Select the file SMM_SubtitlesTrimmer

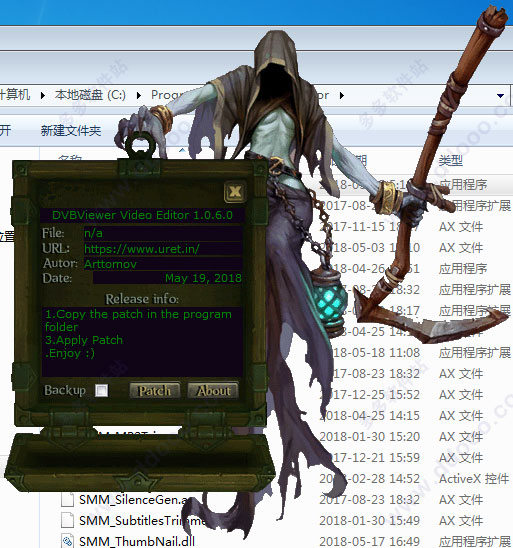(142, 521)
